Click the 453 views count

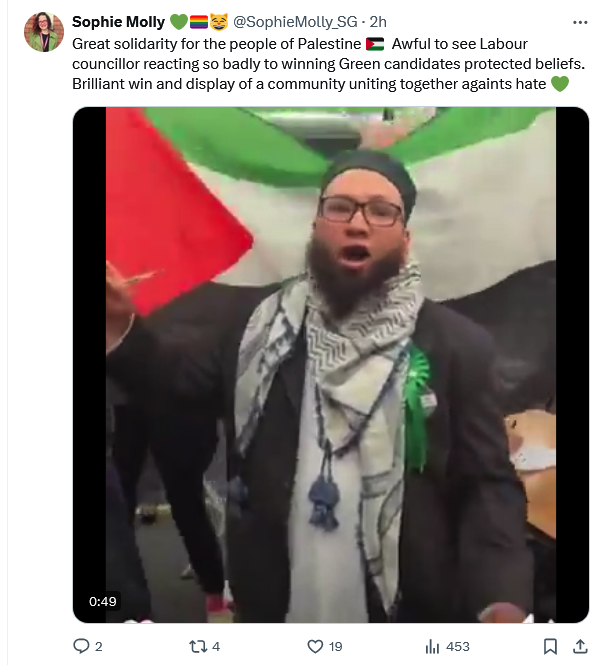tap(458, 646)
